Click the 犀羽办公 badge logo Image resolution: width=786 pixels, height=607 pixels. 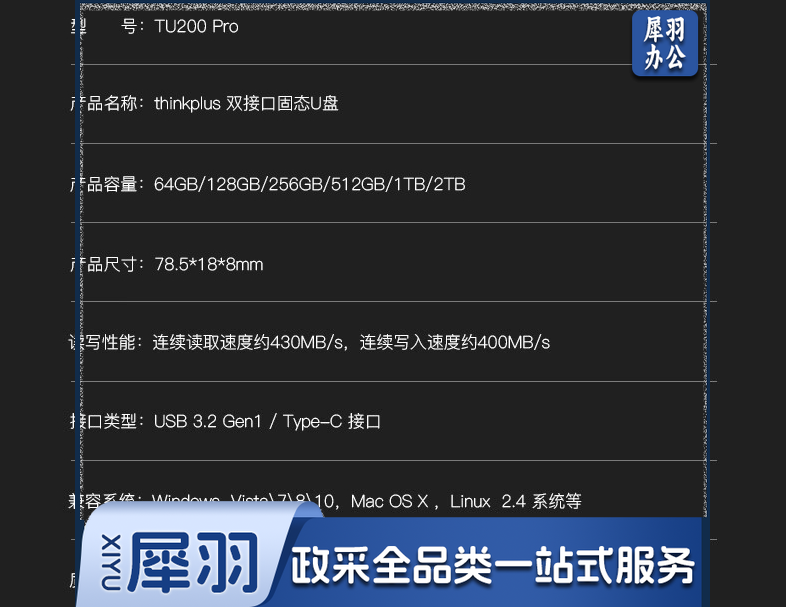[664, 43]
